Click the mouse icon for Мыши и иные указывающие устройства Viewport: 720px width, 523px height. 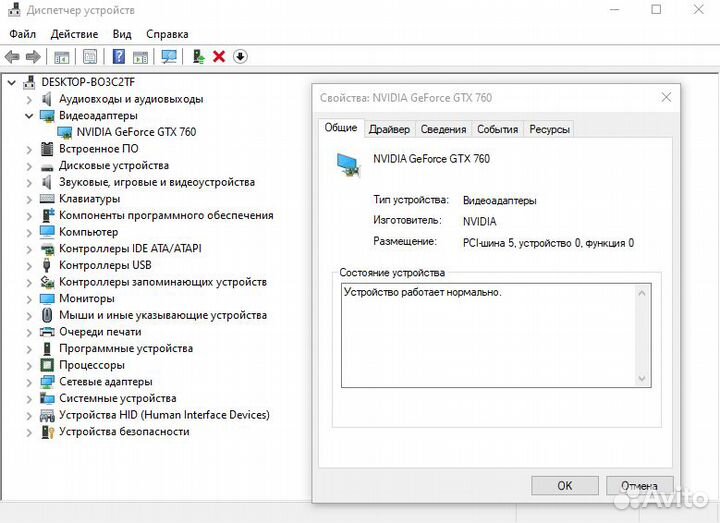tap(47, 315)
